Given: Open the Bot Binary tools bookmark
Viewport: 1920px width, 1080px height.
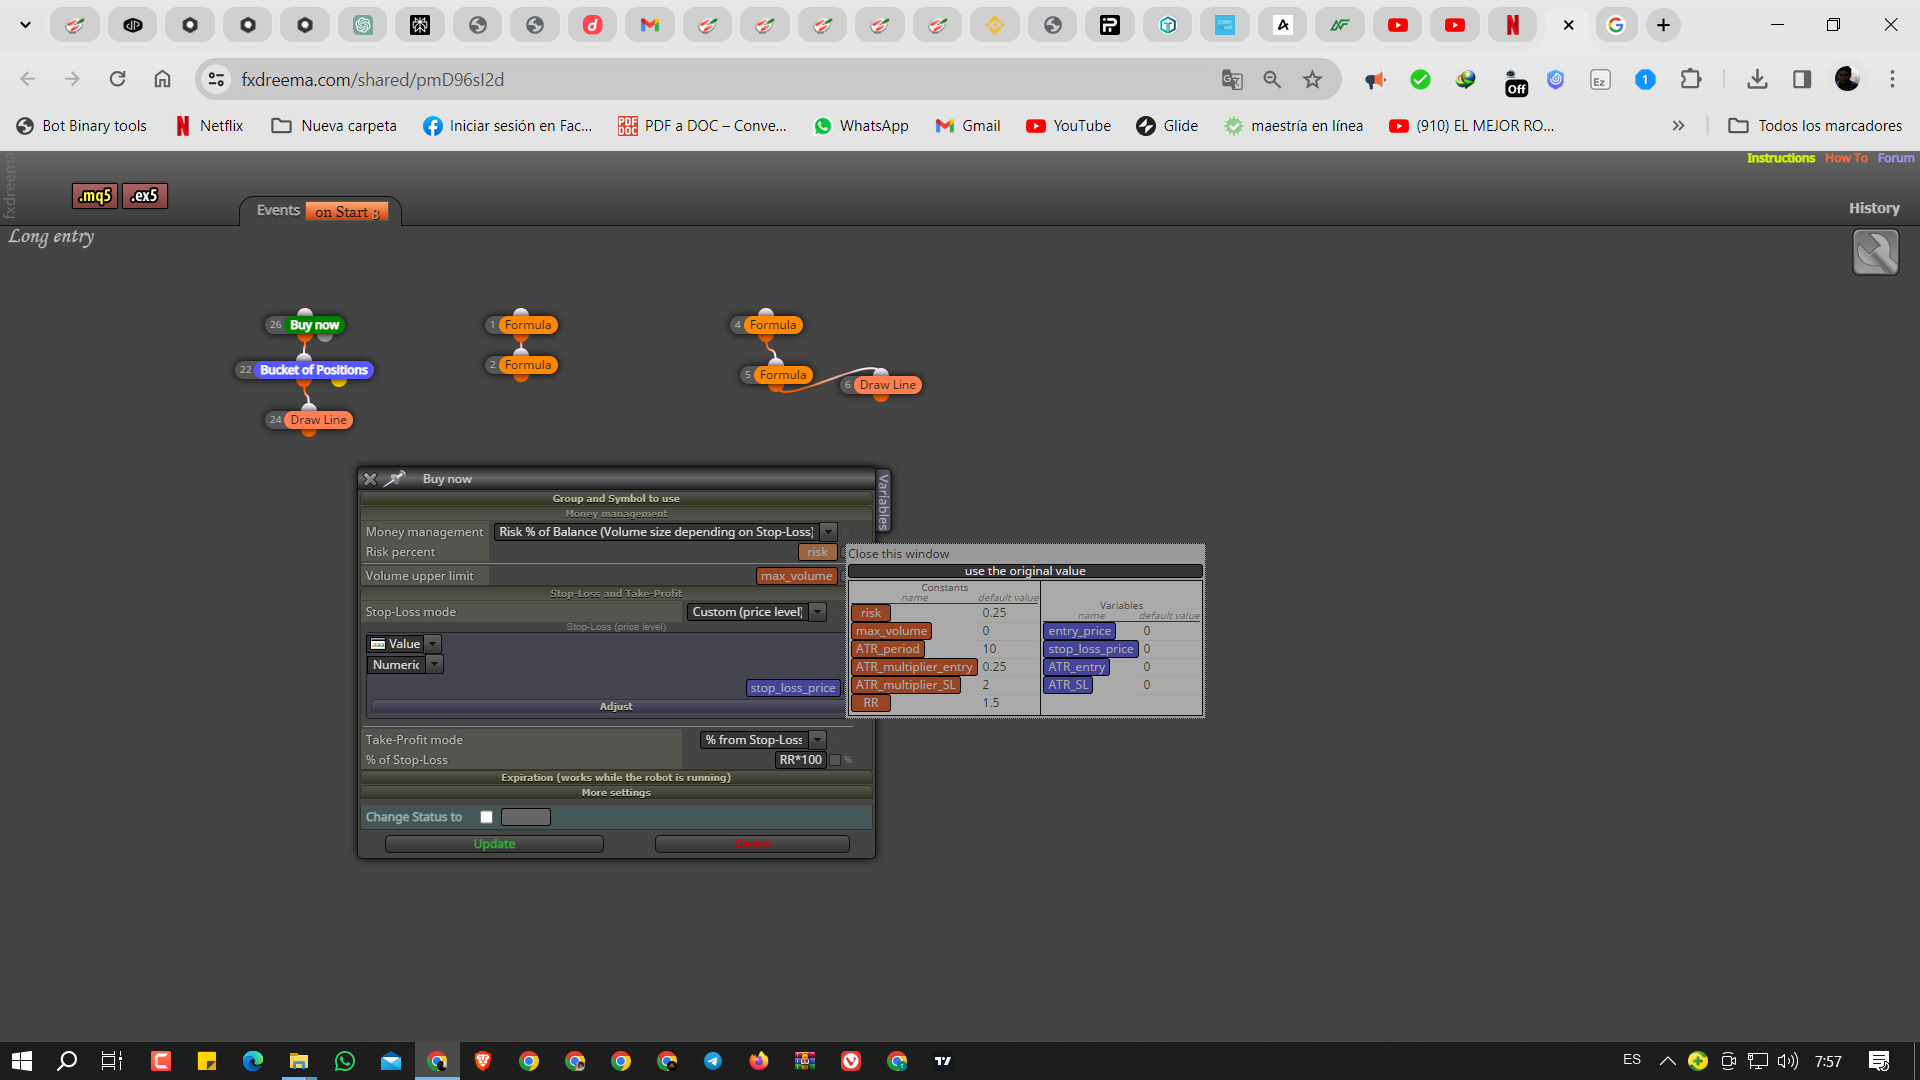Looking at the screenshot, I should tap(82, 126).
